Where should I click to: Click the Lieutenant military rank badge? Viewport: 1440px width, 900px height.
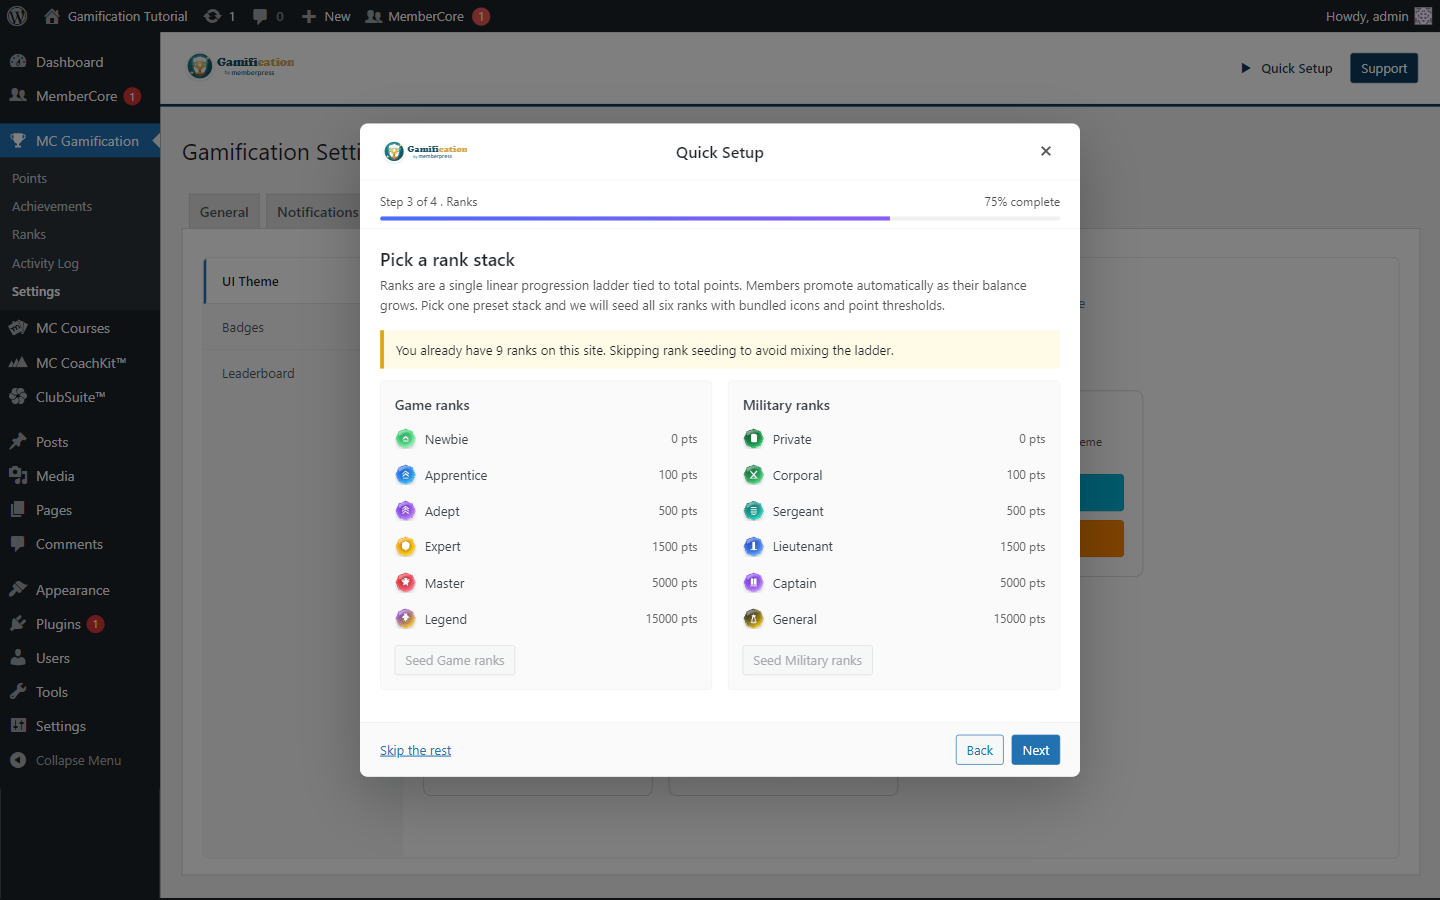tap(753, 547)
